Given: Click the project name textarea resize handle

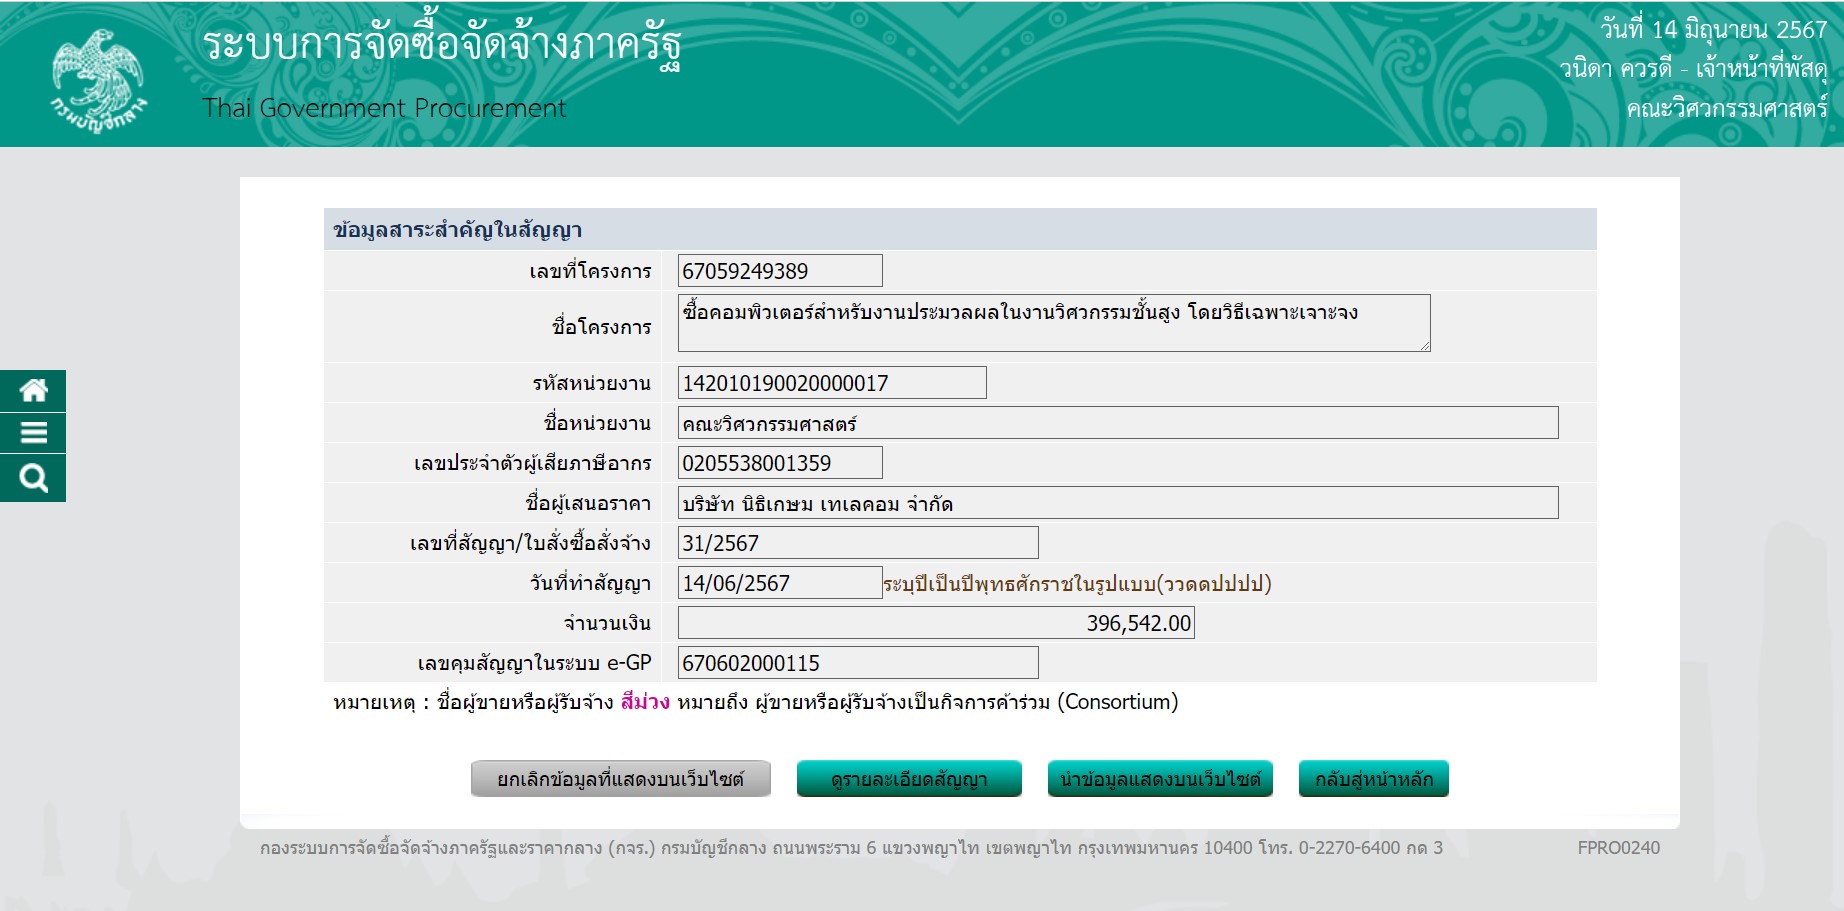Looking at the screenshot, I should coord(1425,346).
